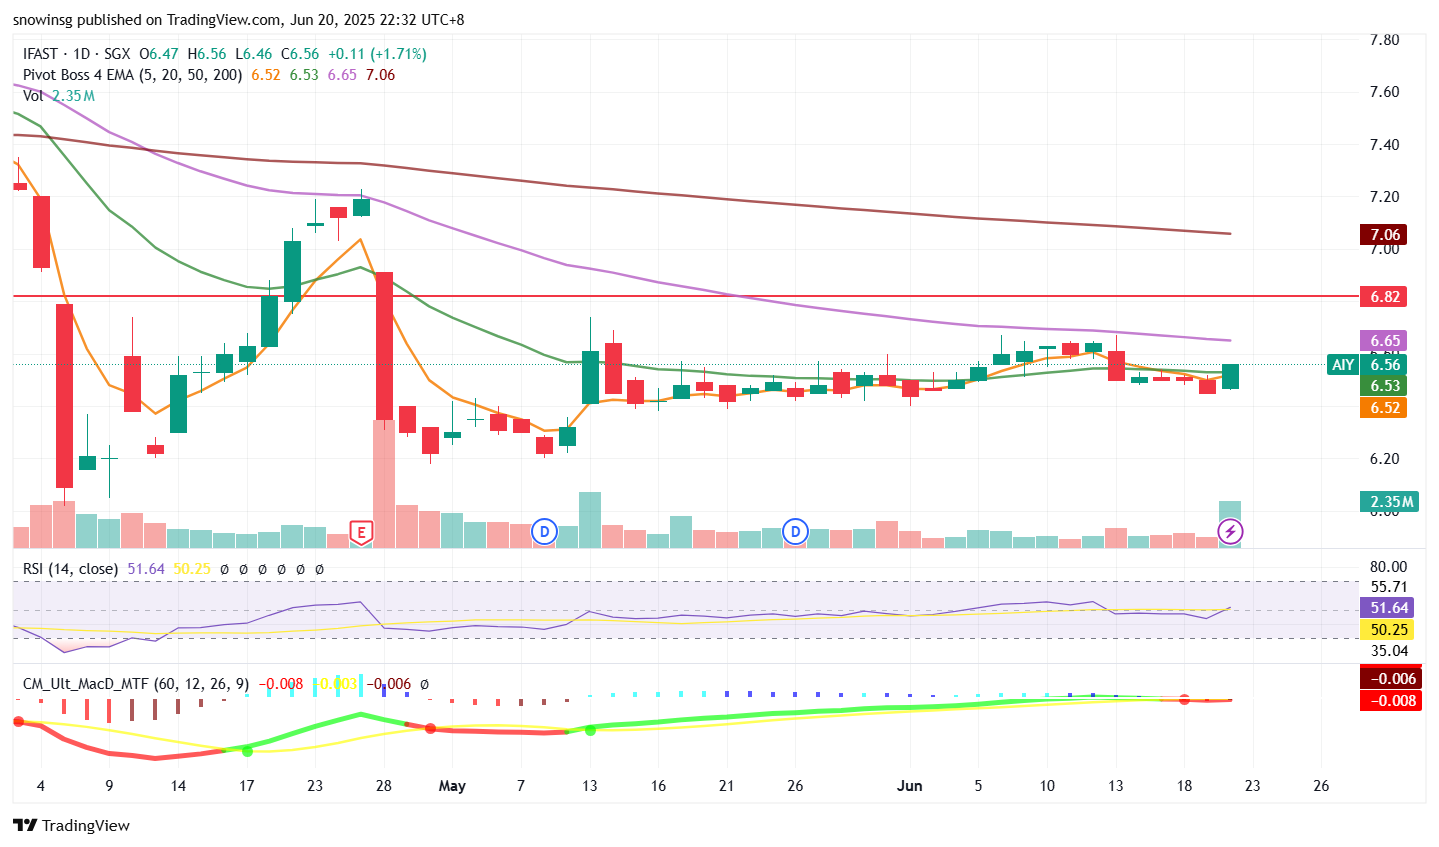The width and height of the screenshot is (1439, 847).
Task: Click the dividend D marker near May 9
Action: click(x=544, y=531)
